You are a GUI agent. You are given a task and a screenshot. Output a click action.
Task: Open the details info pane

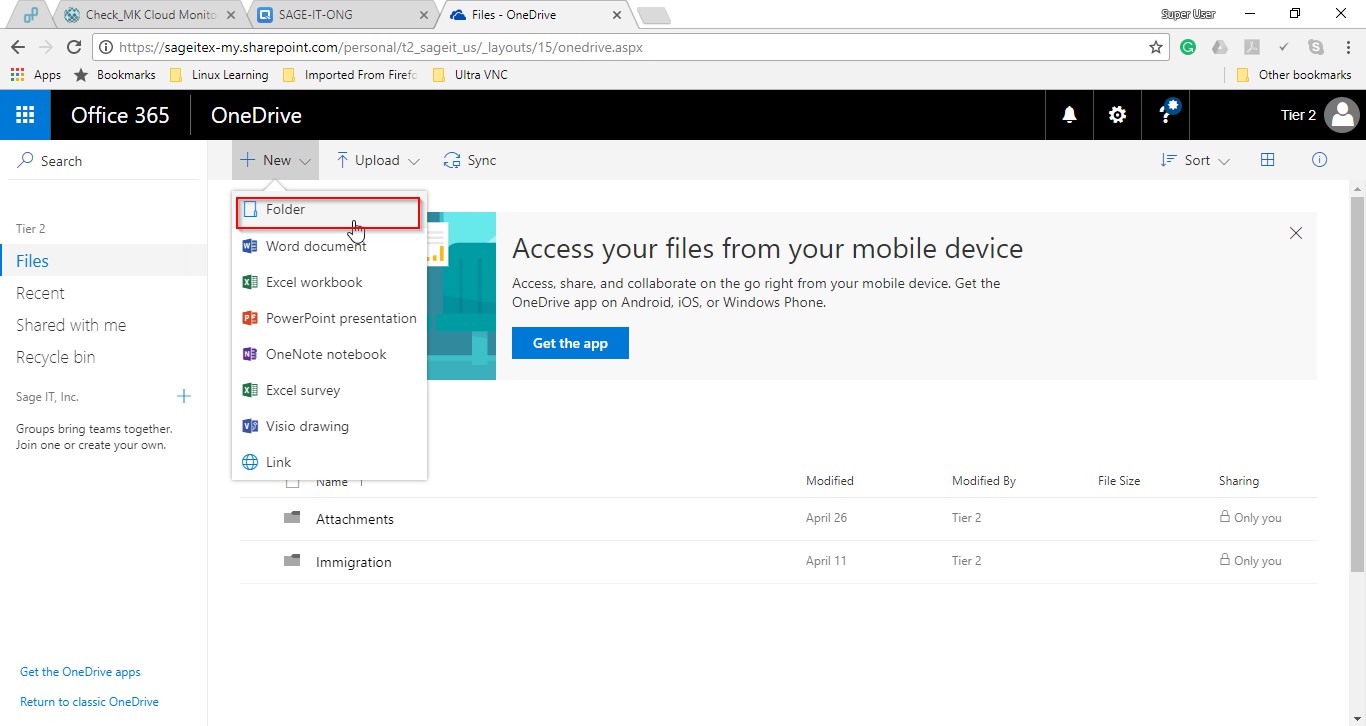[1319, 160]
